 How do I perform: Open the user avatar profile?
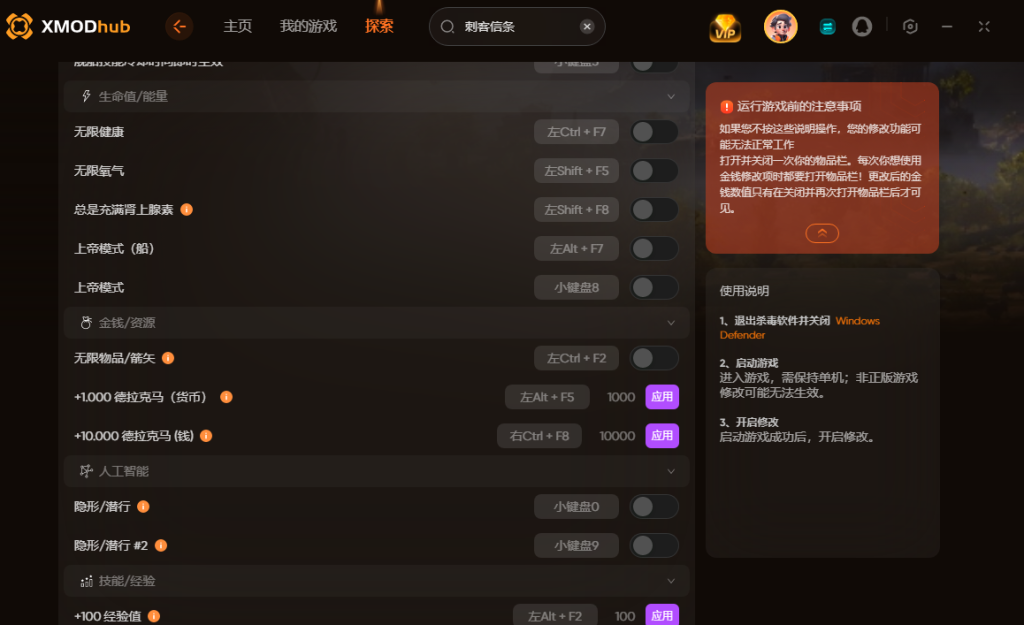pyautogui.click(x=780, y=27)
